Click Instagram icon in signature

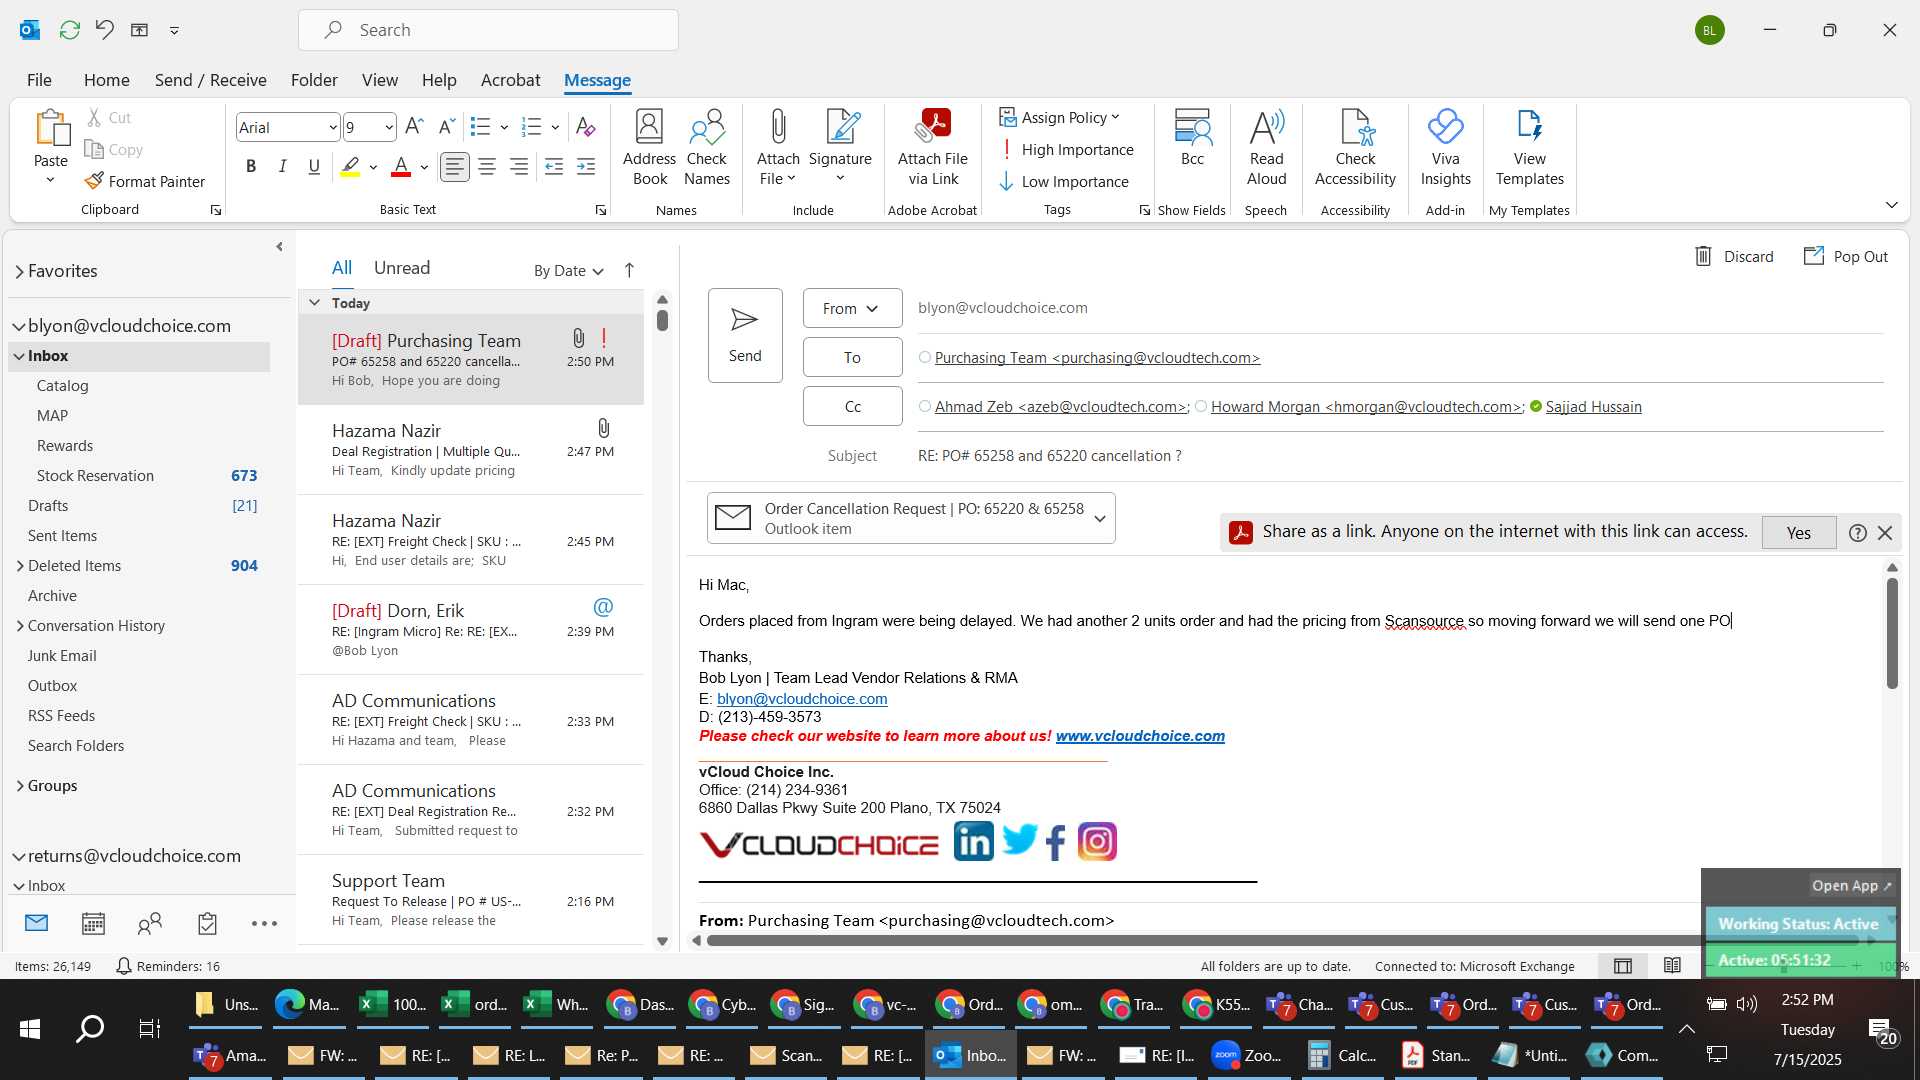tap(1097, 842)
